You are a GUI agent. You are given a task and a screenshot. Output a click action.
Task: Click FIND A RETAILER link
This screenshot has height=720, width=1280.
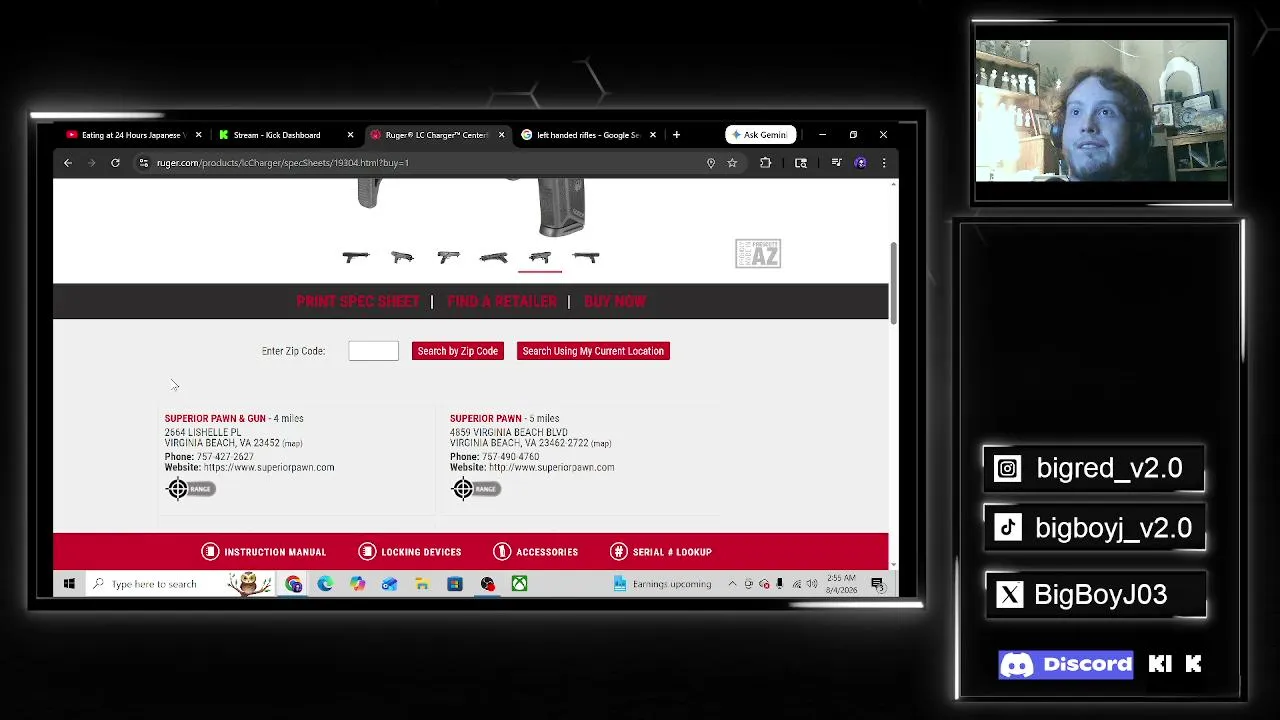(502, 301)
